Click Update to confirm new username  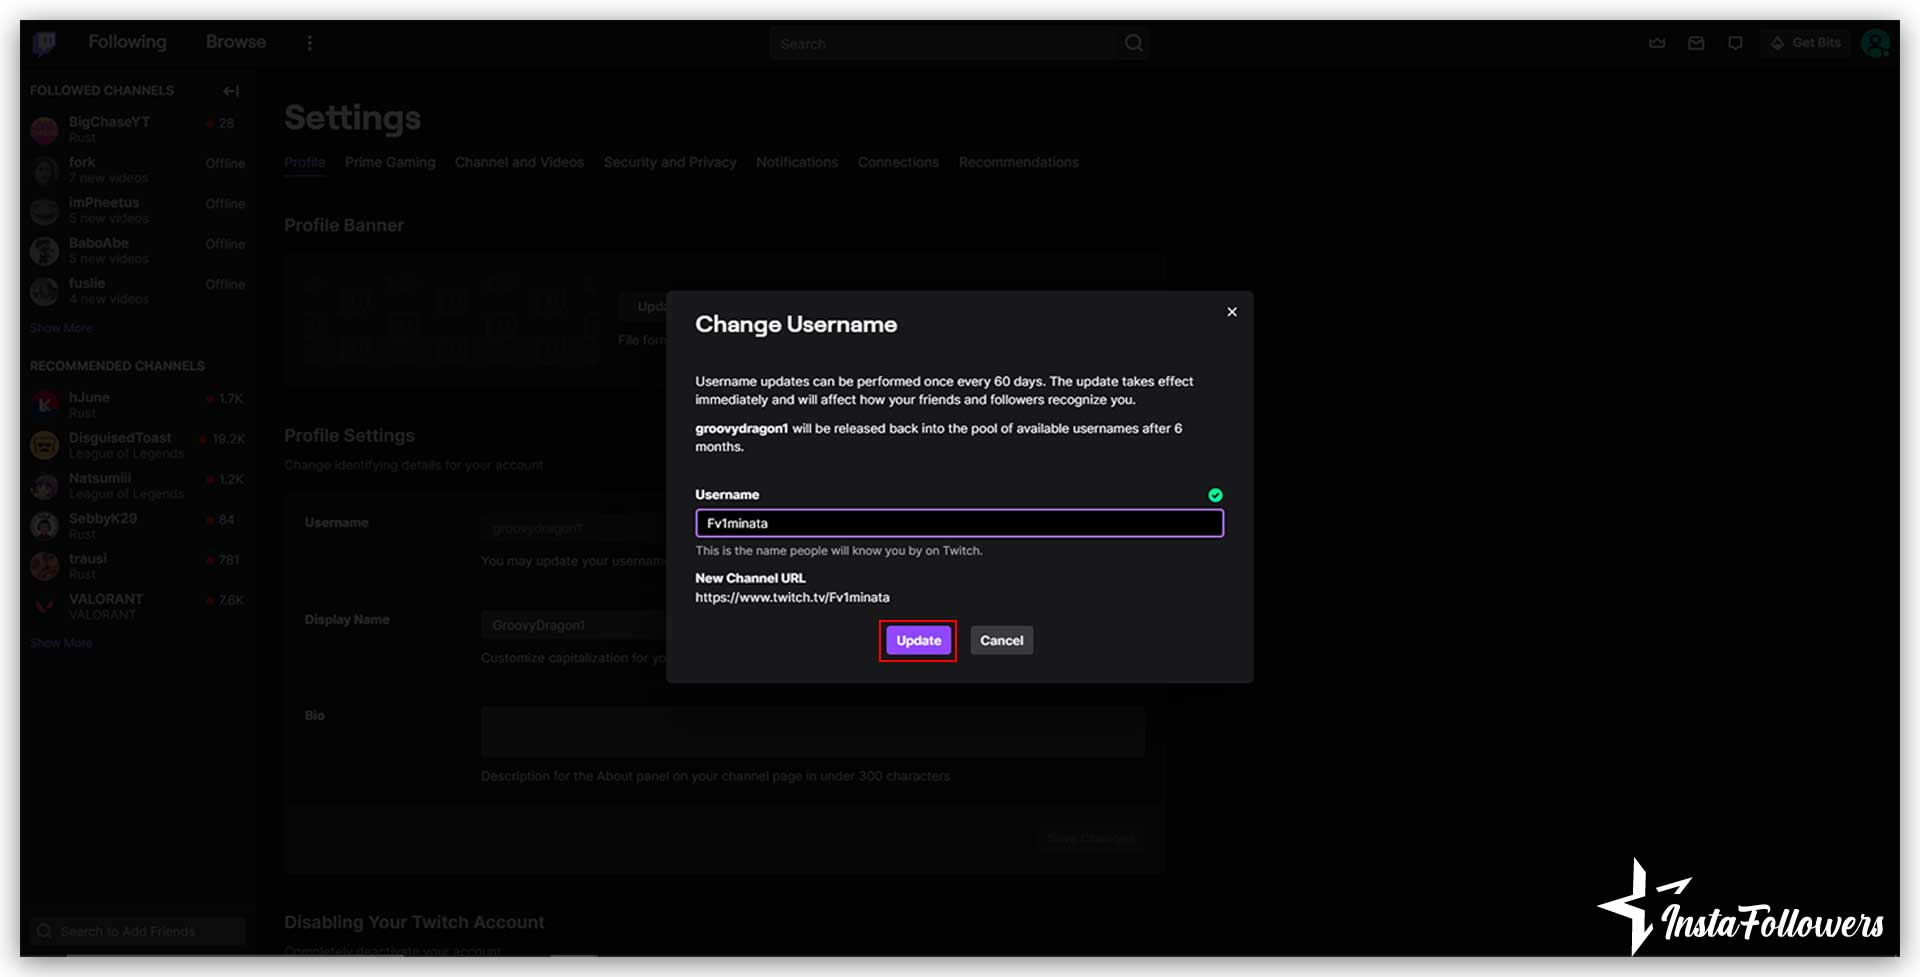918,641
